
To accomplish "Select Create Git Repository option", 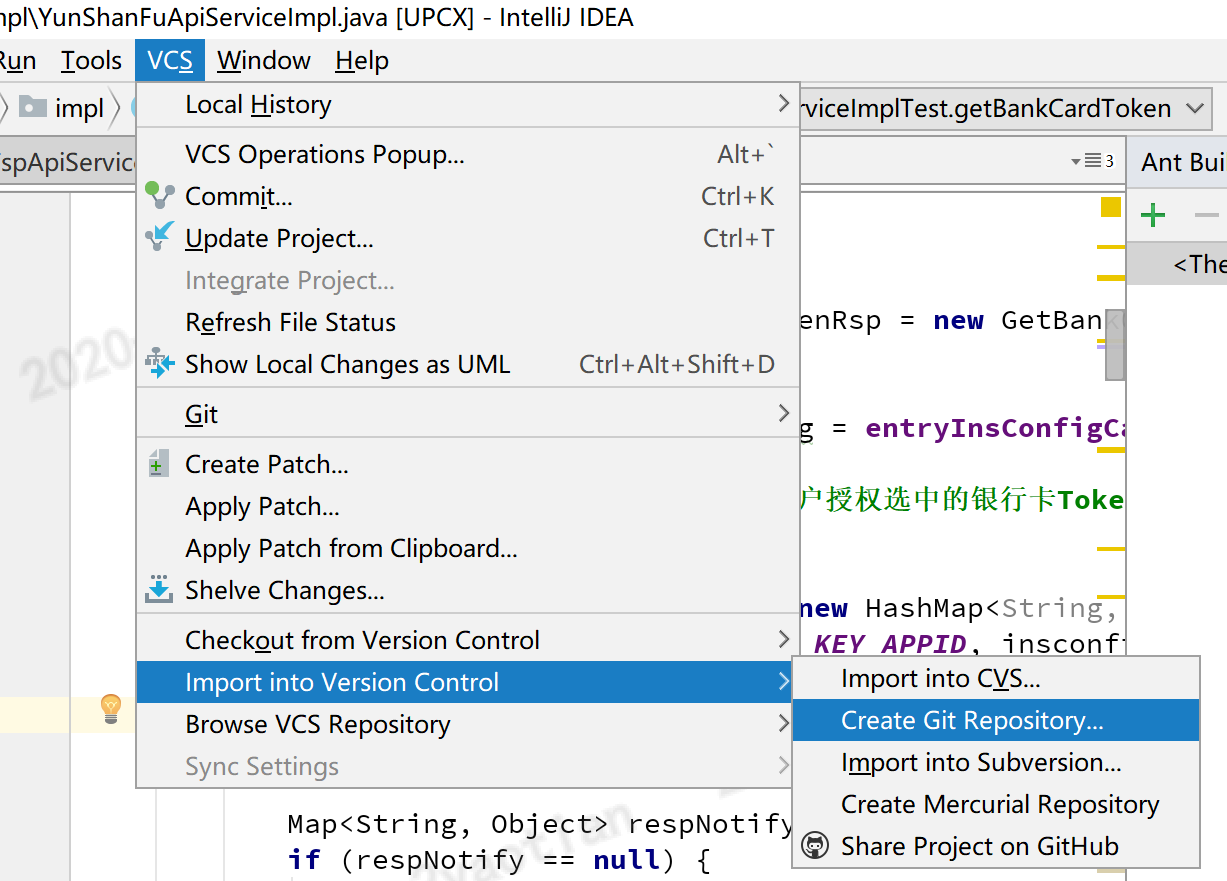I will coord(972,721).
